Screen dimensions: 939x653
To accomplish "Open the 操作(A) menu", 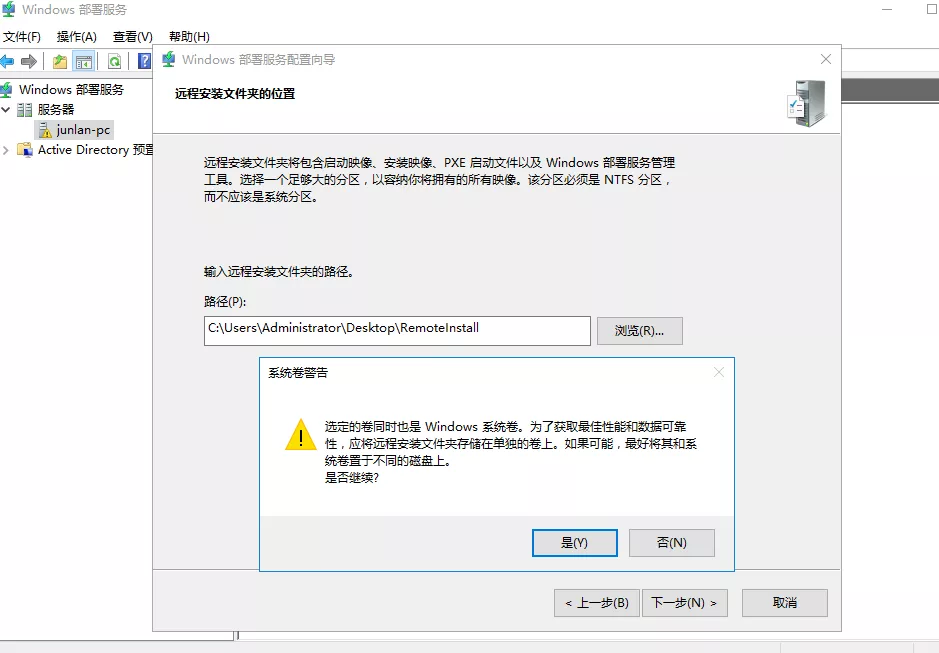I will pyautogui.click(x=77, y=37).
